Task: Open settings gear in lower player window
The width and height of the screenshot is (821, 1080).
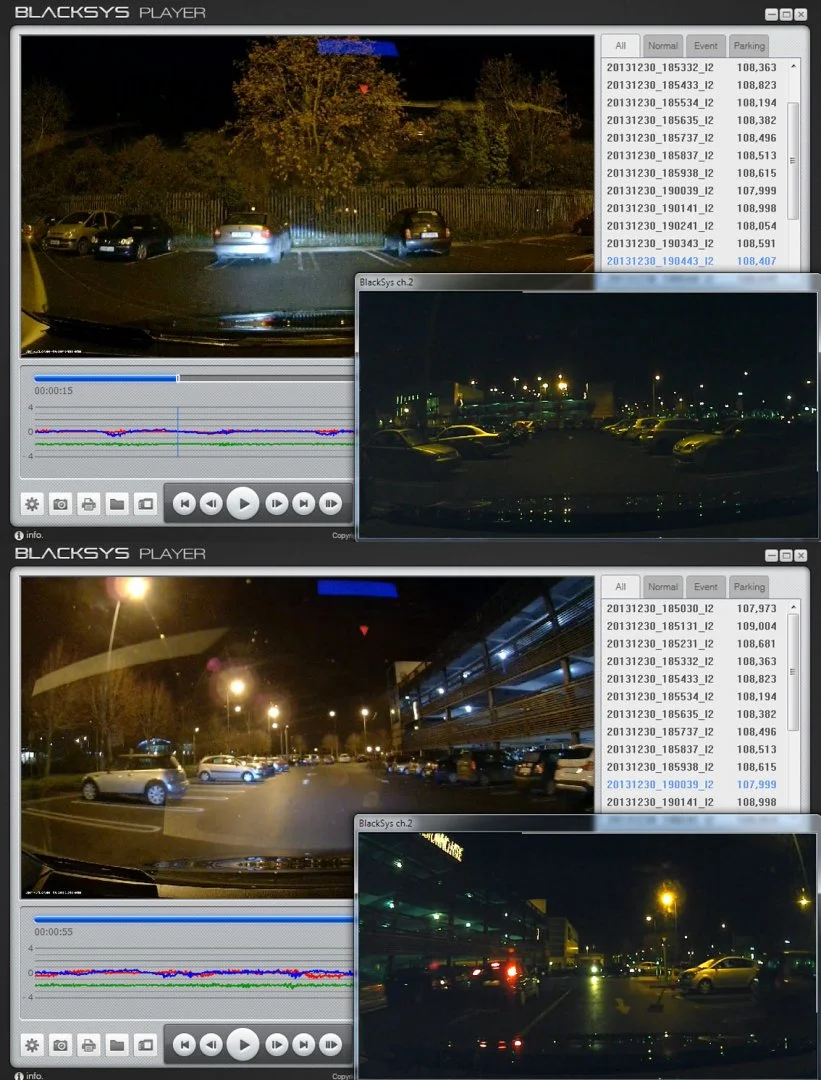Action: click(x=32, y=1045)
